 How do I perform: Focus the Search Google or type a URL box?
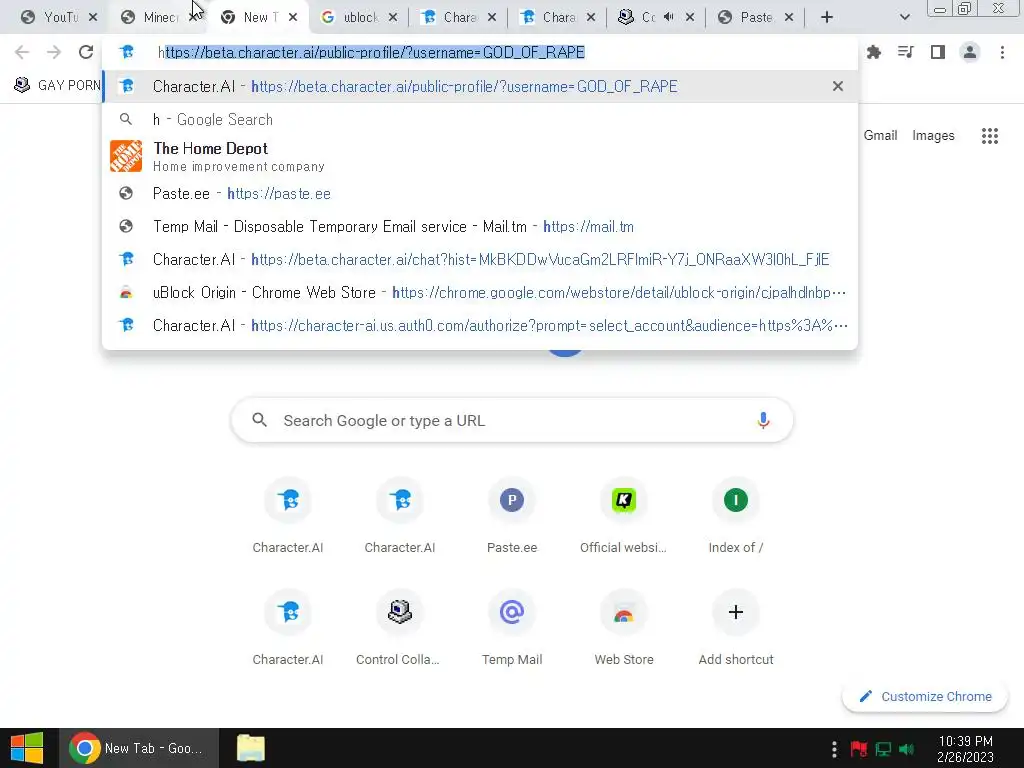512,421
